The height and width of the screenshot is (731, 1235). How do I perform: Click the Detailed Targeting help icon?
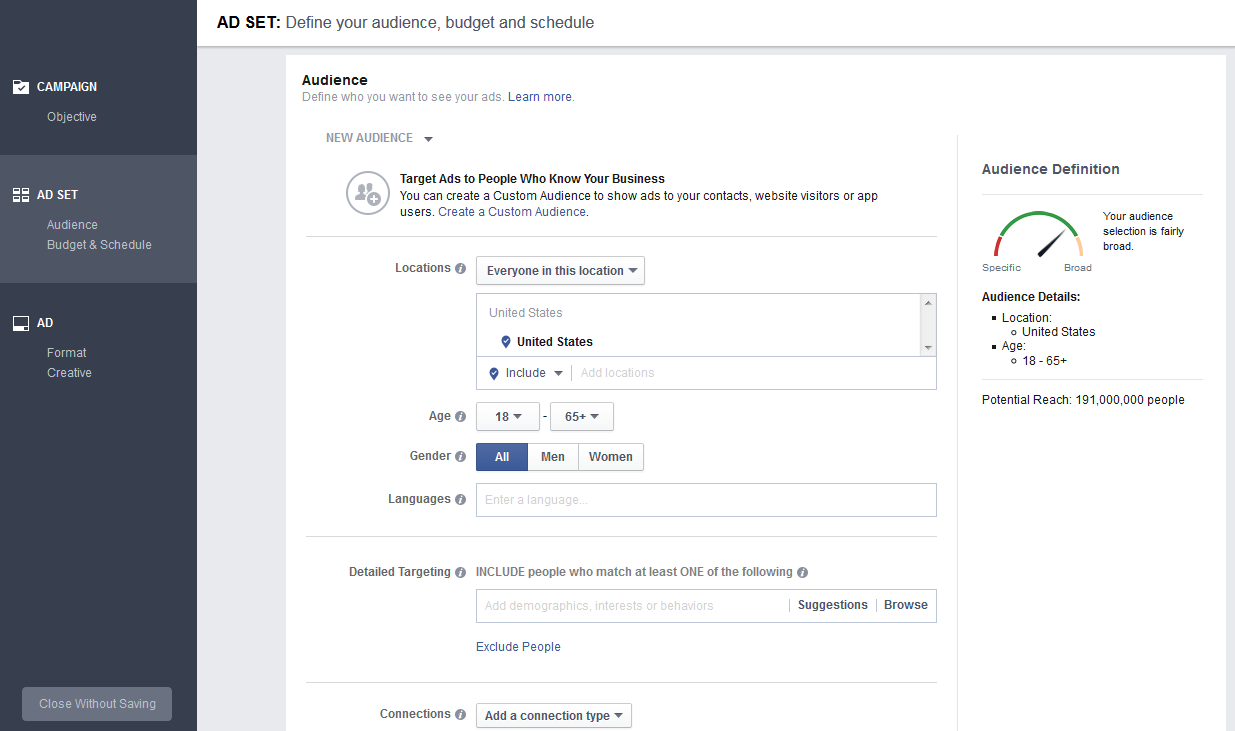pos(460,572)
